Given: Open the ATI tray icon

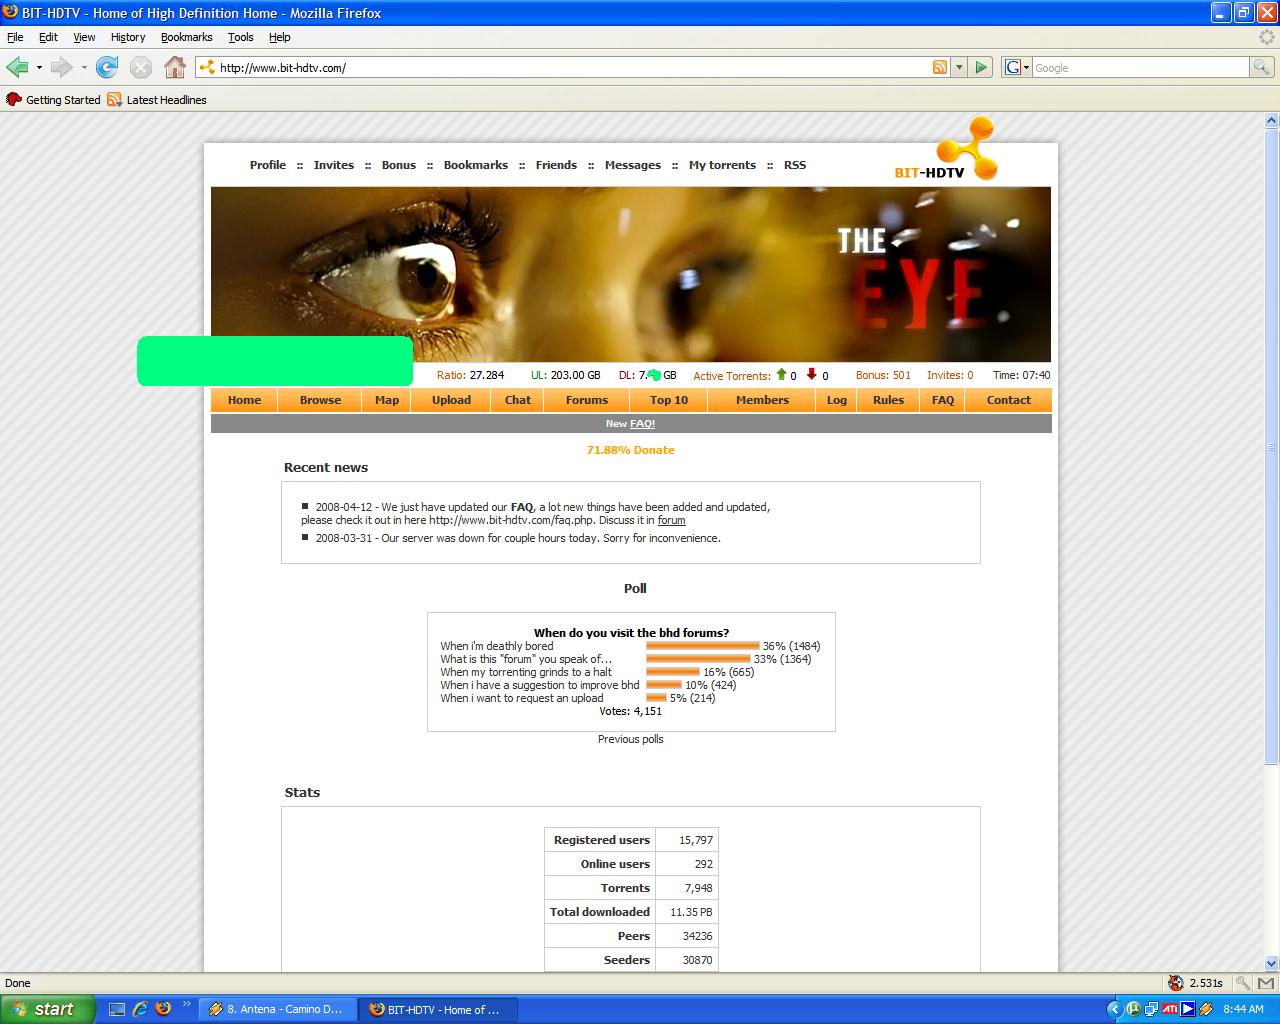Looking at the screenshot, I should [1169, 1009].
